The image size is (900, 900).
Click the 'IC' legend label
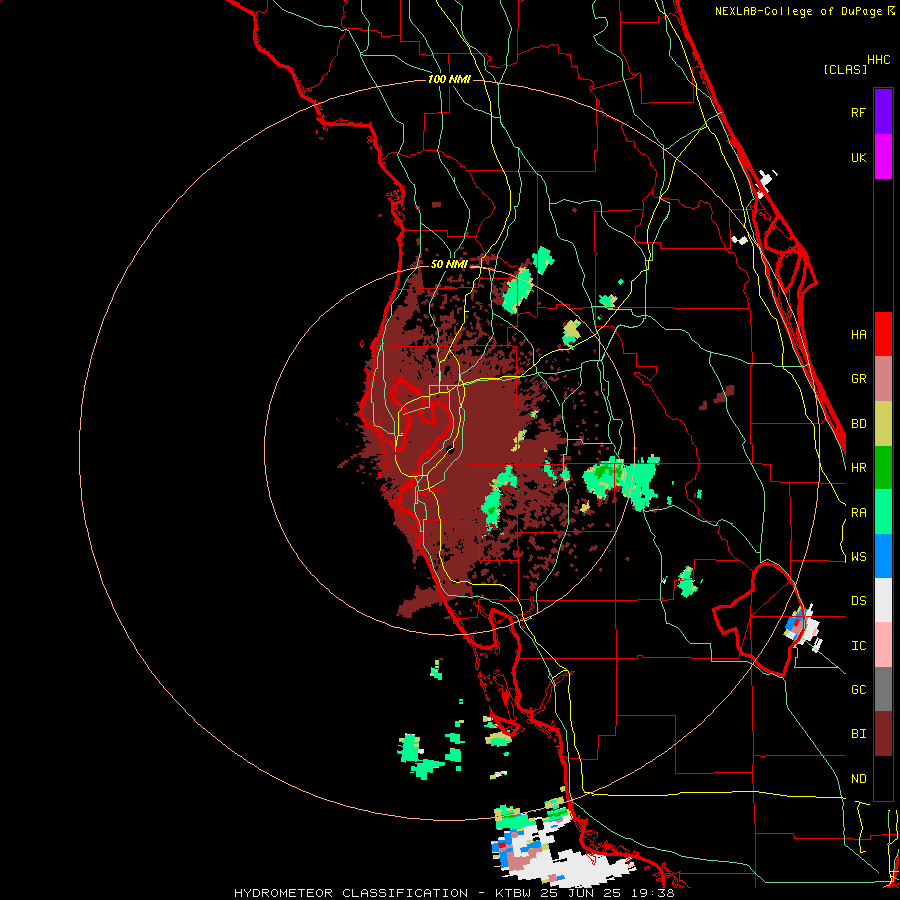click(x=858, y=646)
